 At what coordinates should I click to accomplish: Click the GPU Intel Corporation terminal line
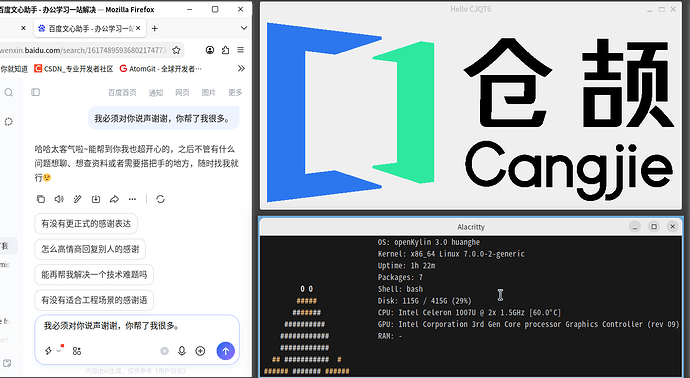(529, 324)
